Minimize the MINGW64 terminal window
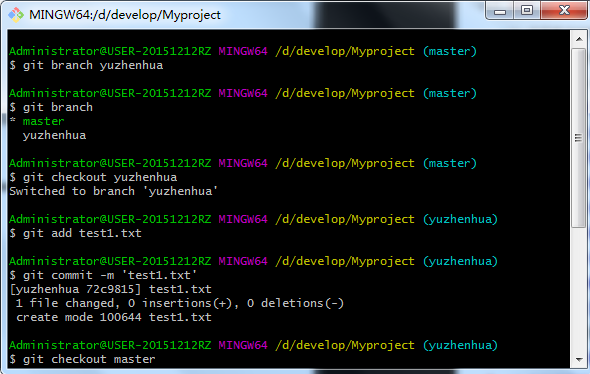This screenshot has width=590, height=374. [500, 11]
